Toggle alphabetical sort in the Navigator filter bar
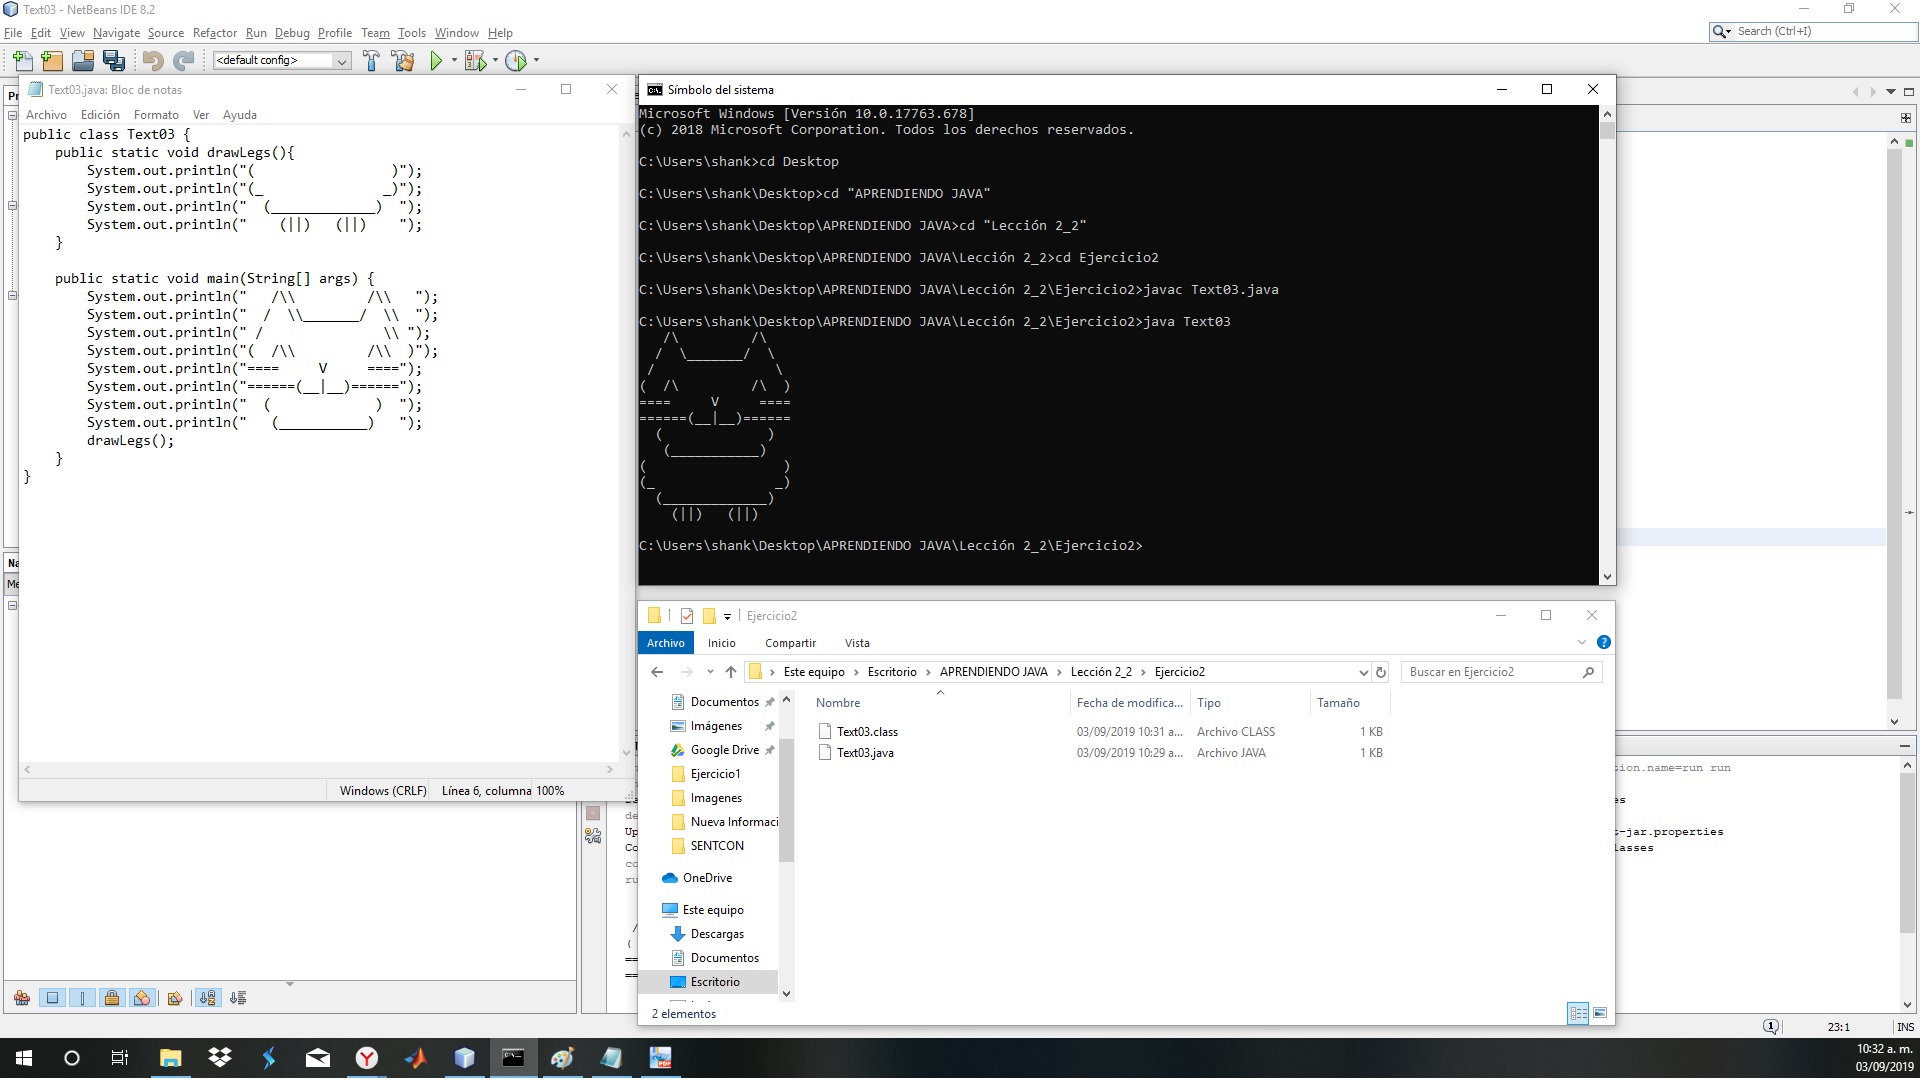Image resolution: width=1922 pixels, height=1080 pixels. click(x=207, y=997)
